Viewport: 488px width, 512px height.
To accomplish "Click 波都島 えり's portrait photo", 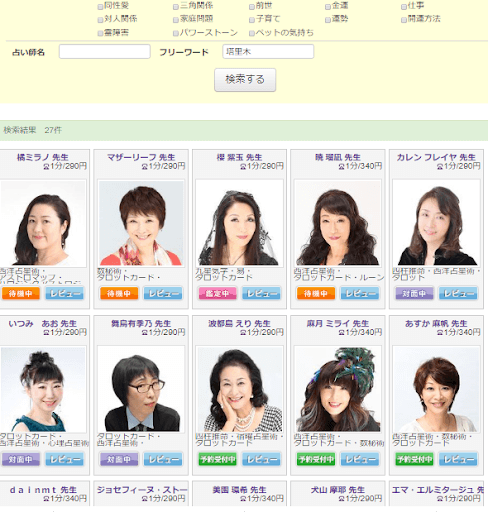I will (x=239, y=389).
